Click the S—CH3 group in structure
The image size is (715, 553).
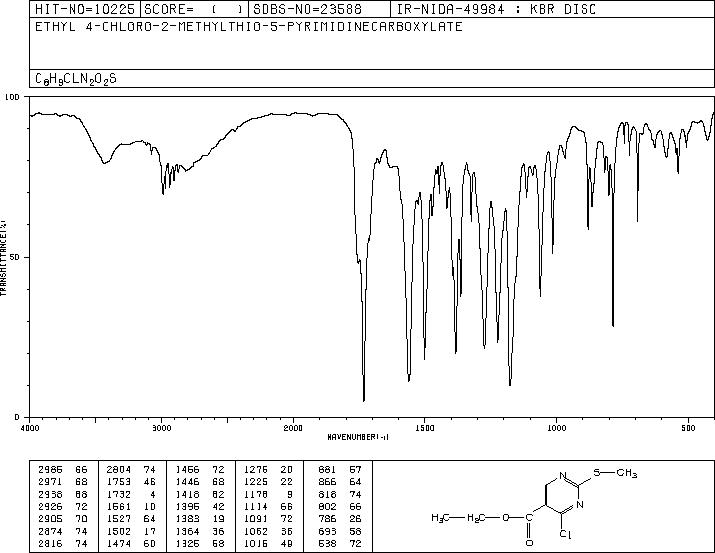pos(615,473)
